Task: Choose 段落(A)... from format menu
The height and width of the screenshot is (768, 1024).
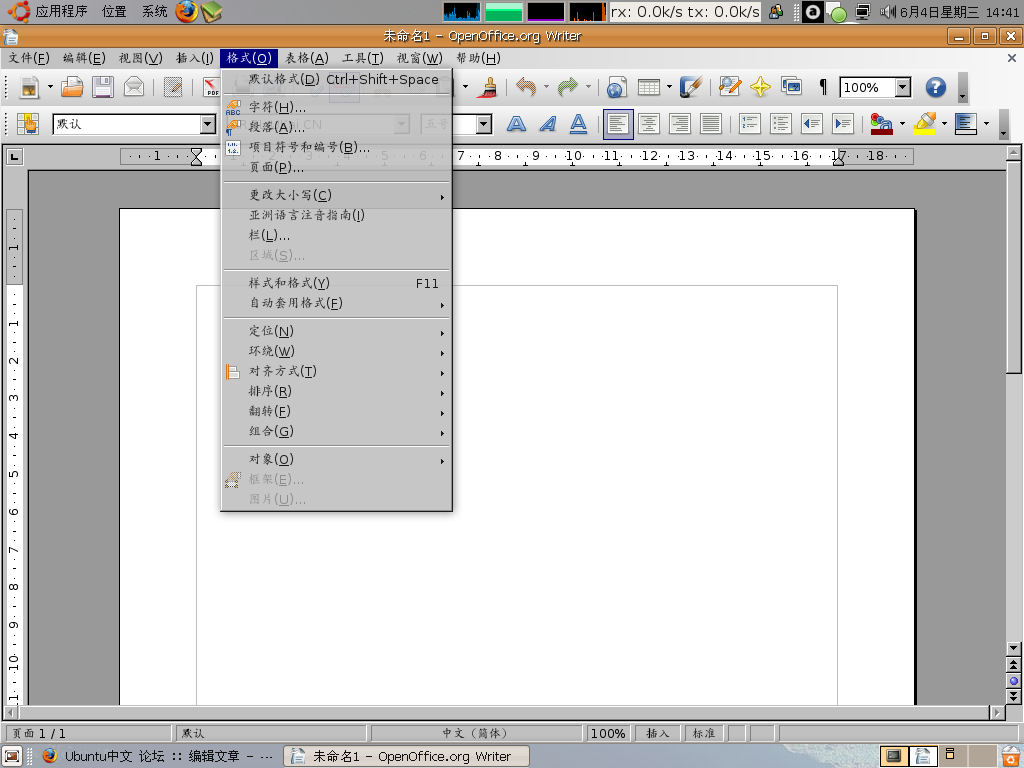Action: (336, 127)
